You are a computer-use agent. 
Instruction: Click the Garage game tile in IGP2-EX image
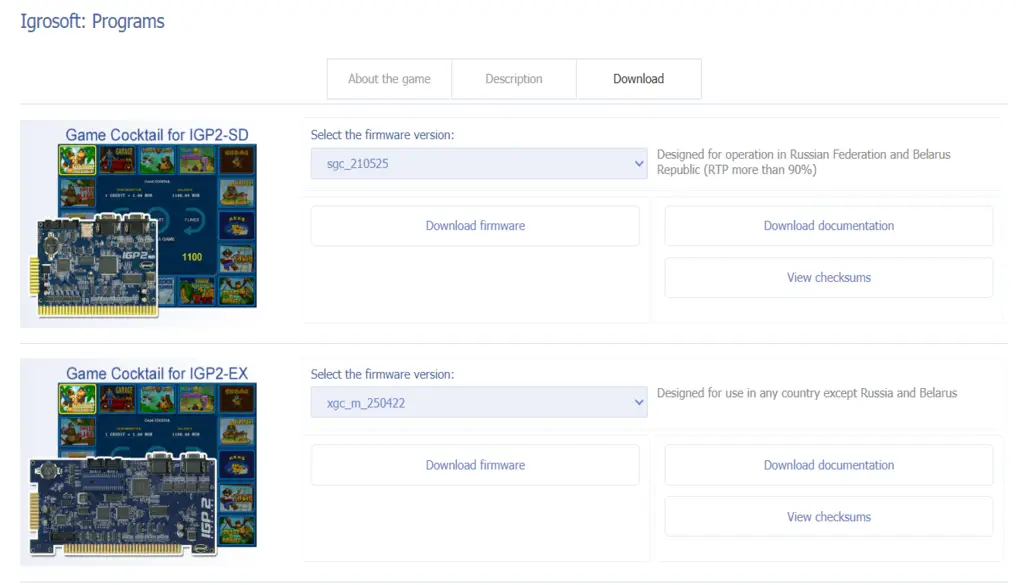click(117, 399)
